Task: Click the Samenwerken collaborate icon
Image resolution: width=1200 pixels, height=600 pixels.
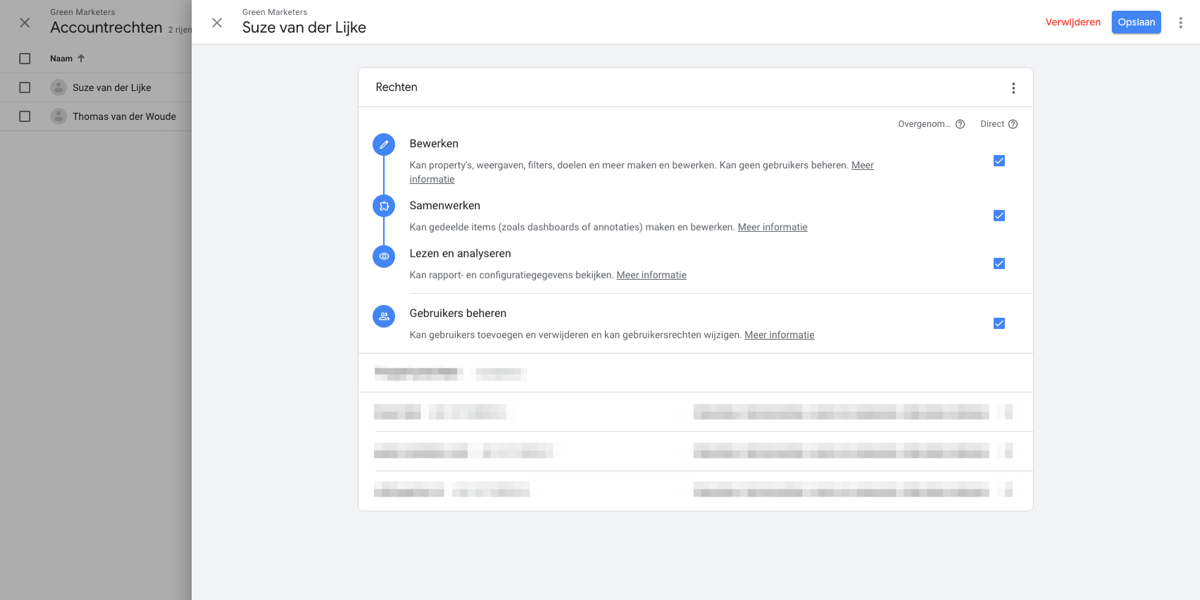Action: (x=383, y=206)
